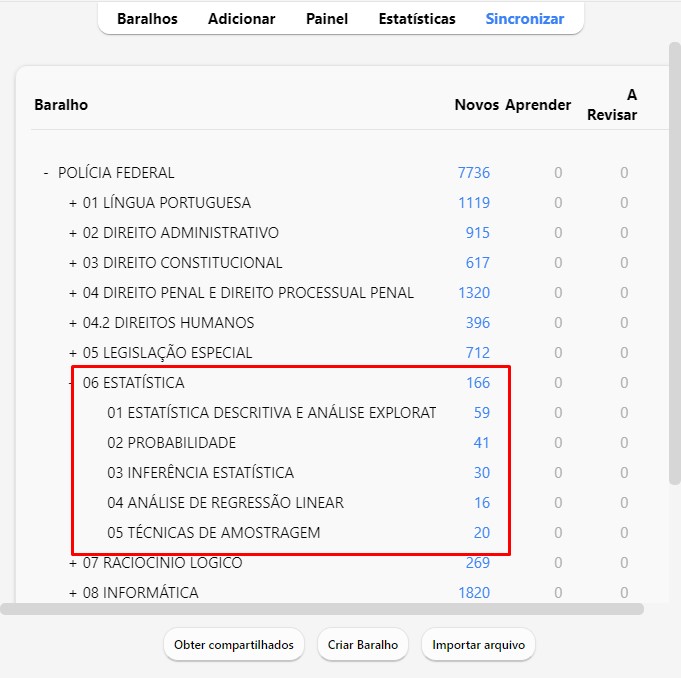Viewport: 681px width, 678px height.
Task: Click the Importar arquivo button
Action: coord(478,645)
